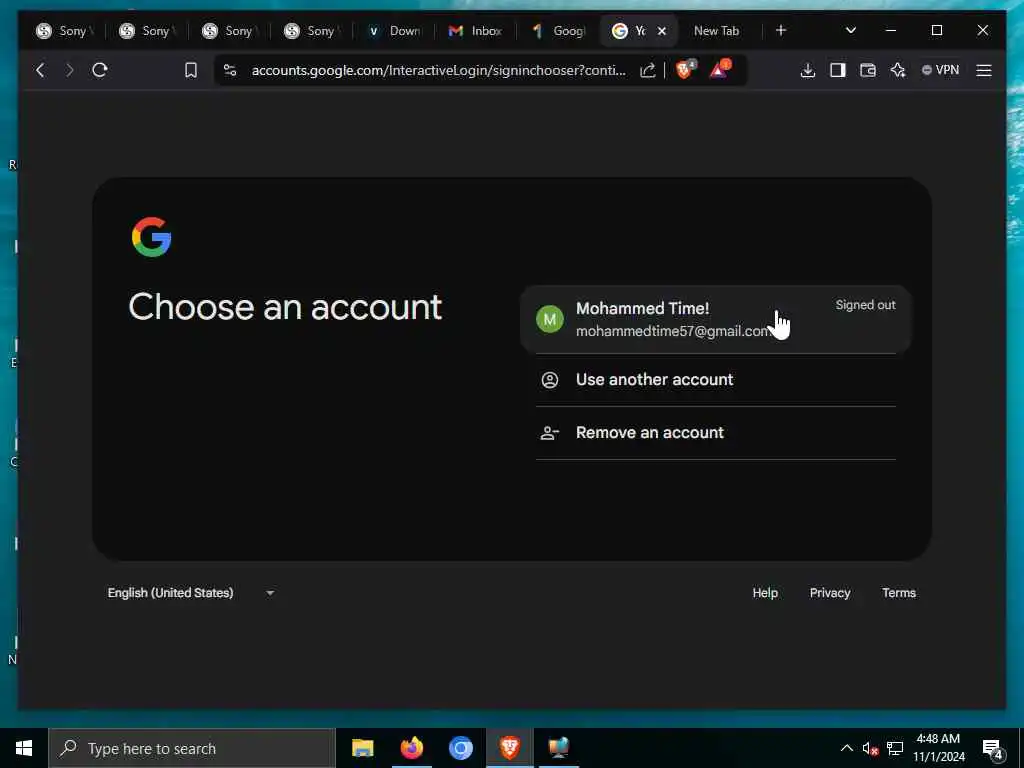Open the Brave Rewards triangle icon

tap(720, 69)
